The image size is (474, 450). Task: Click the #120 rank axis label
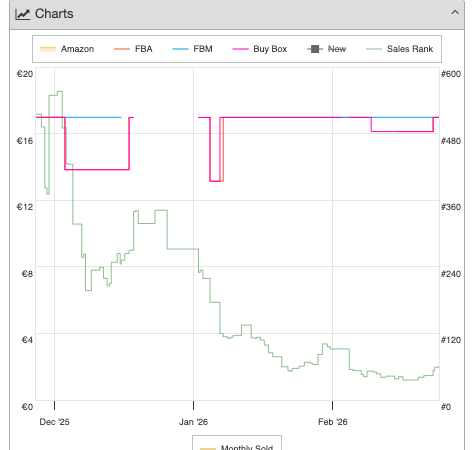[451, 340]
